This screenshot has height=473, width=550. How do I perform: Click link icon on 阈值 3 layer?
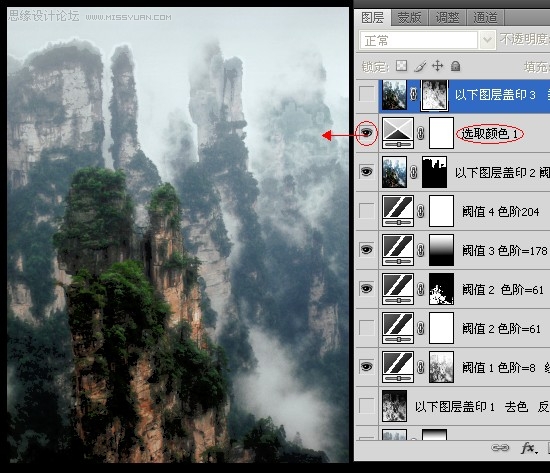pos(421,250)
